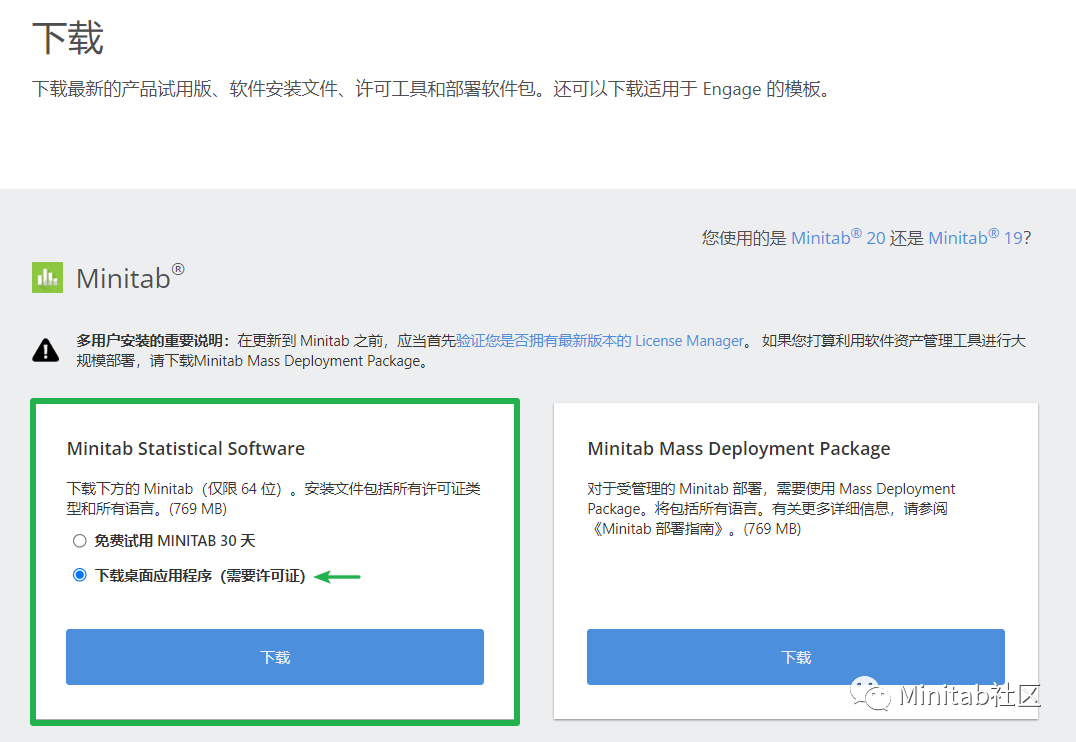The image size is (1076, 742).
Task: Click the green arrow pointing at the radio option
Action: (338, 575)
